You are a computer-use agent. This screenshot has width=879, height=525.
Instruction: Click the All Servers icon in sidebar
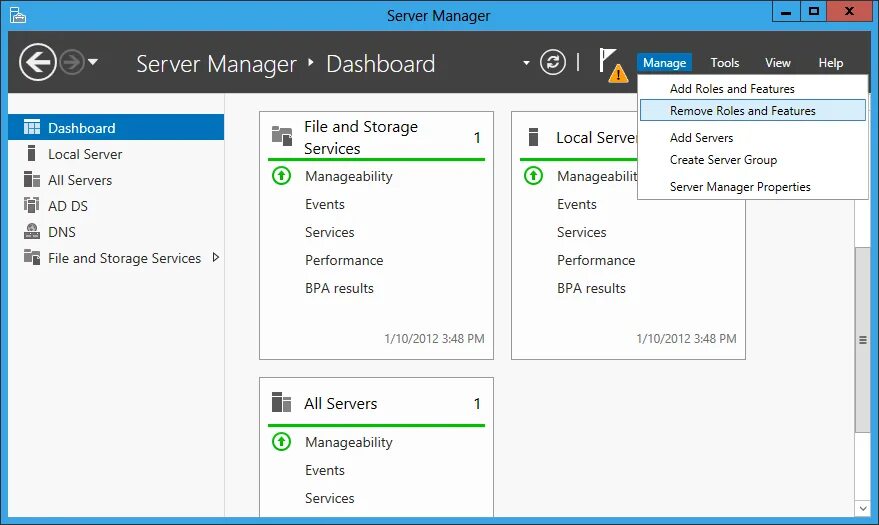tap(32, 179)
